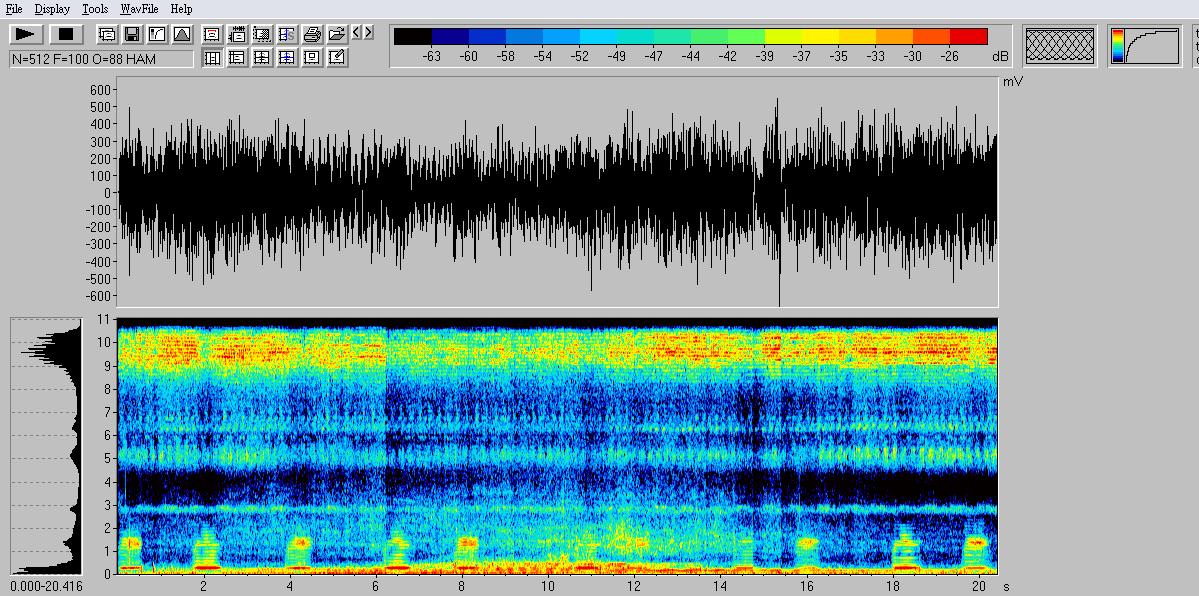Click the bell-shaped curve icon
1199x596 pixels.
point(182,34)
